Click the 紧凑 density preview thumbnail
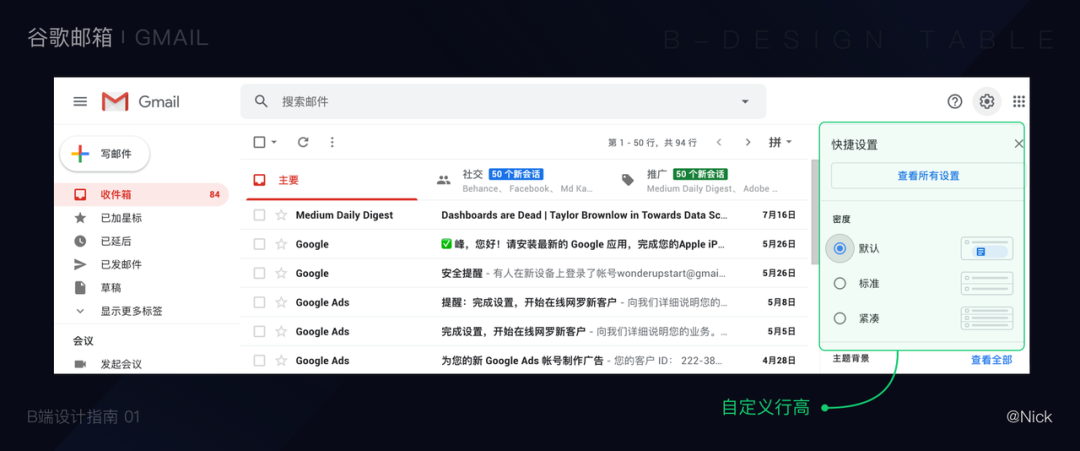 point(987,318)
